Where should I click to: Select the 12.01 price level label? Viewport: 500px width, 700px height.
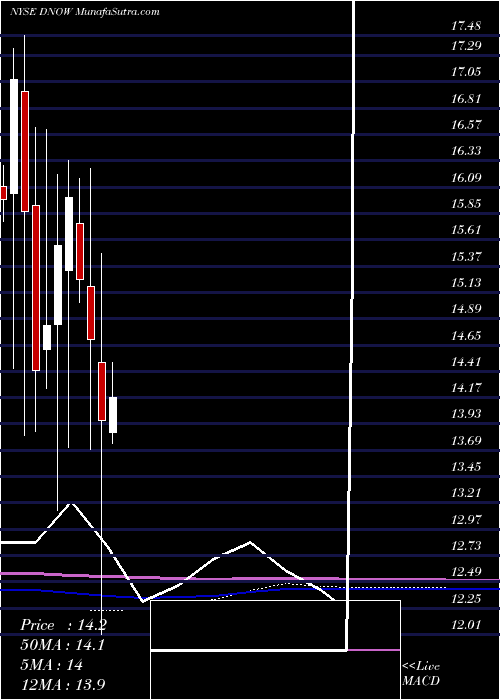(466, 625)
